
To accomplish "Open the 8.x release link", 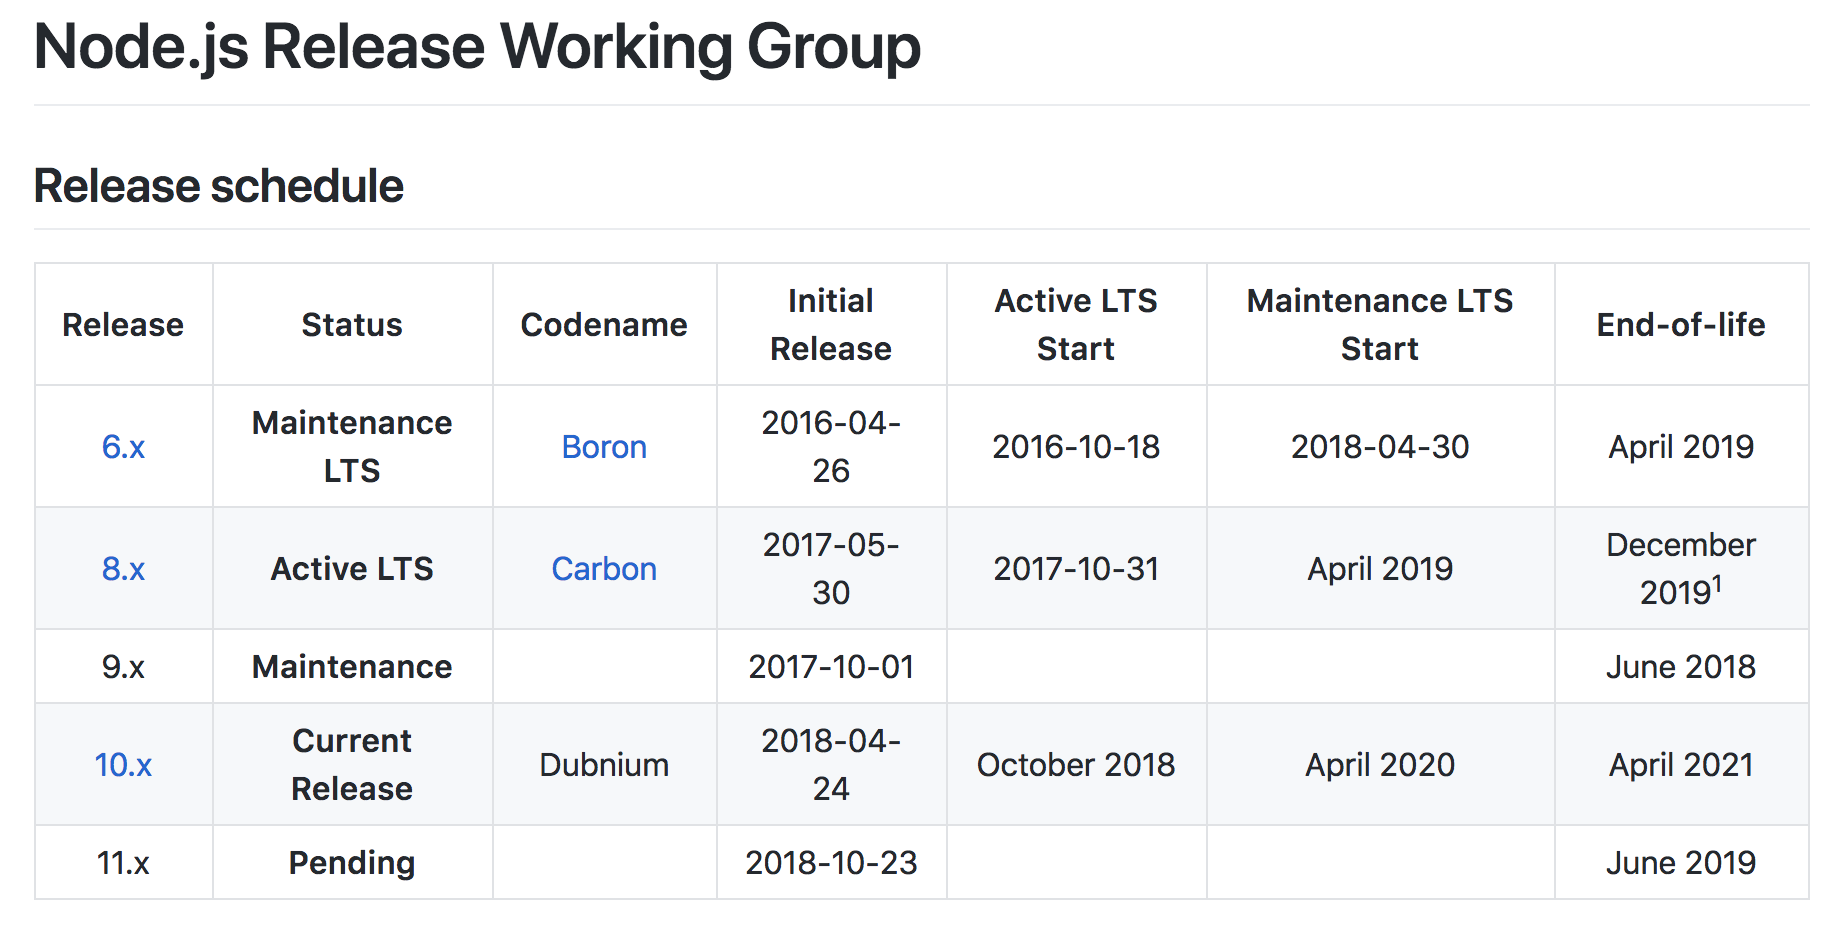I will [x=123, y=569].
